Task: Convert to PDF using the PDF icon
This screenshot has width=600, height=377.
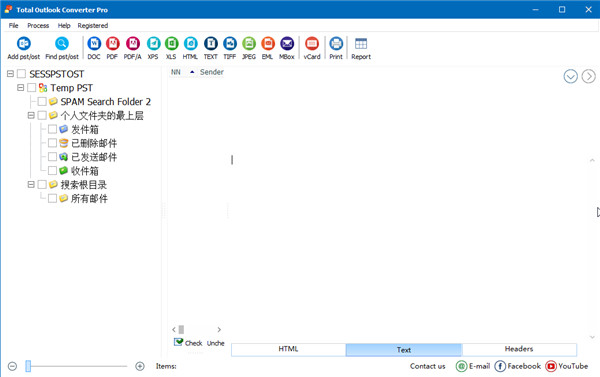Action: pyautogui.click(x=112, y=44)
